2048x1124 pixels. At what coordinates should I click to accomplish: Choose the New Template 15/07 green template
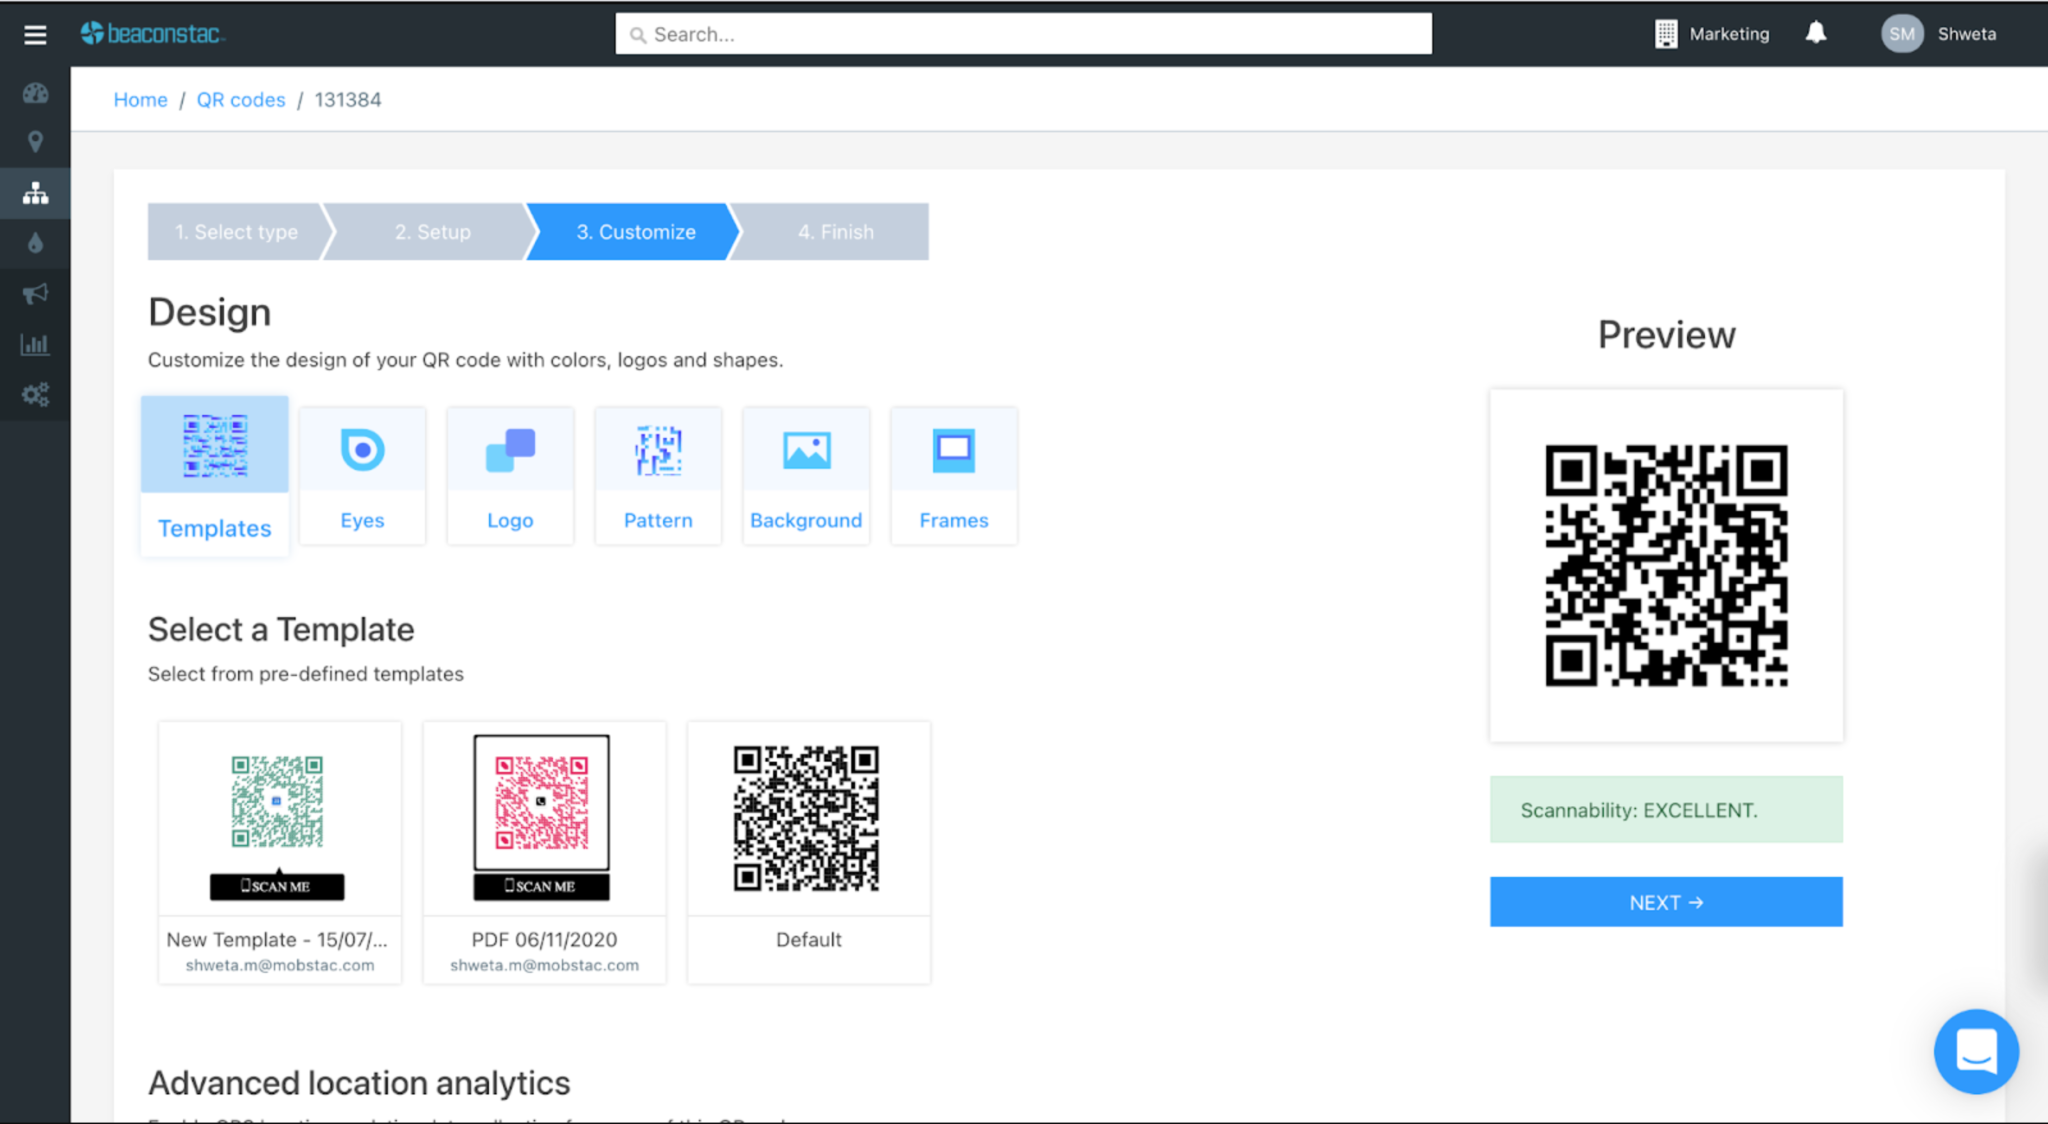pos(280,853)
